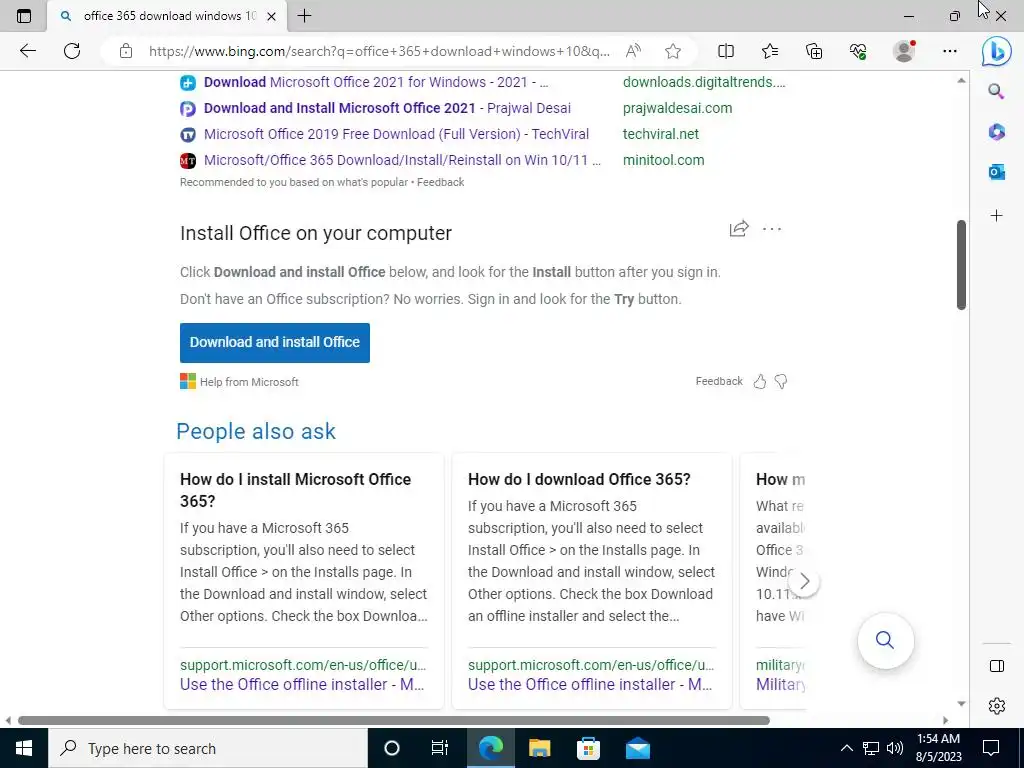
Task: Open Mail app from taskbar
Action: coord(637,748)
